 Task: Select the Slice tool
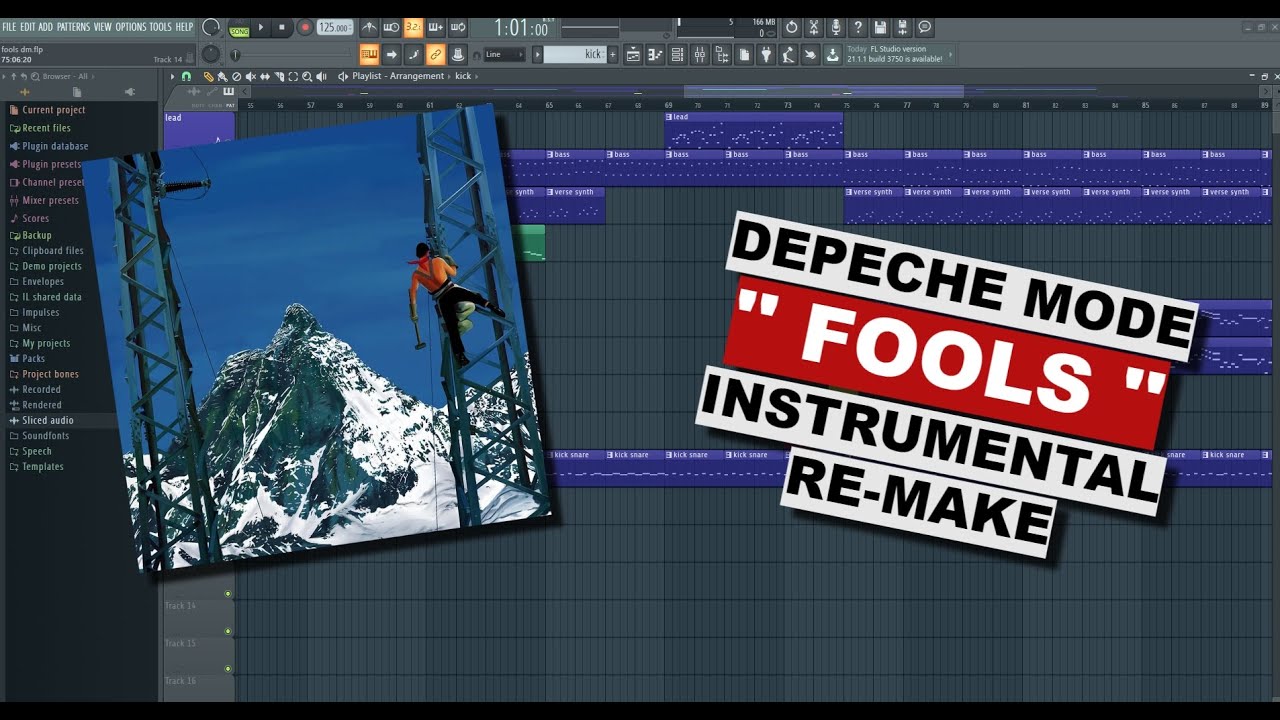[279, 76]
